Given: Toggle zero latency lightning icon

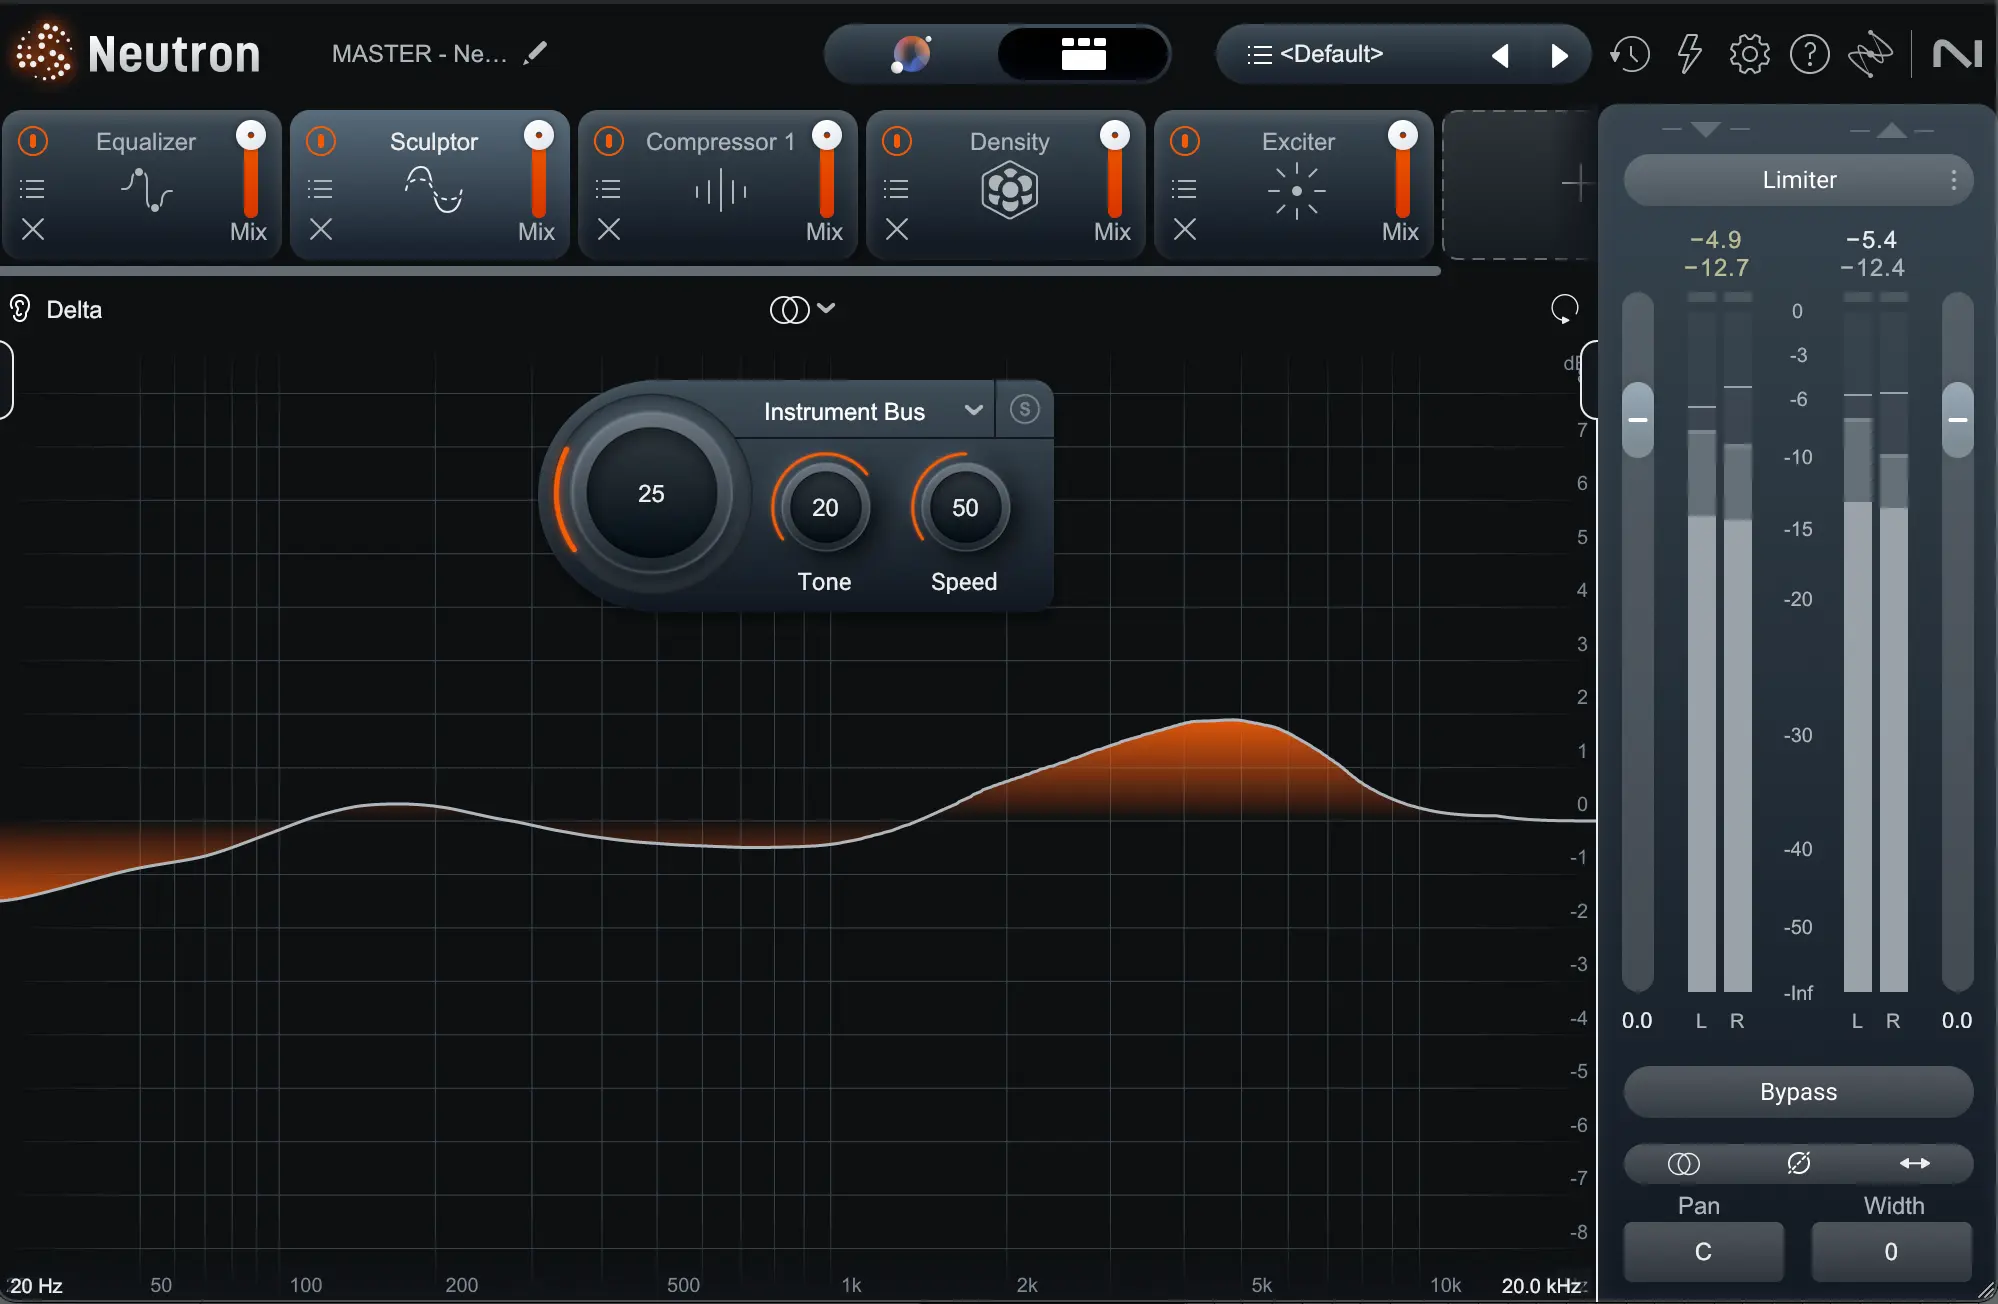Looking at the screenshot, I should (1689, 54).
